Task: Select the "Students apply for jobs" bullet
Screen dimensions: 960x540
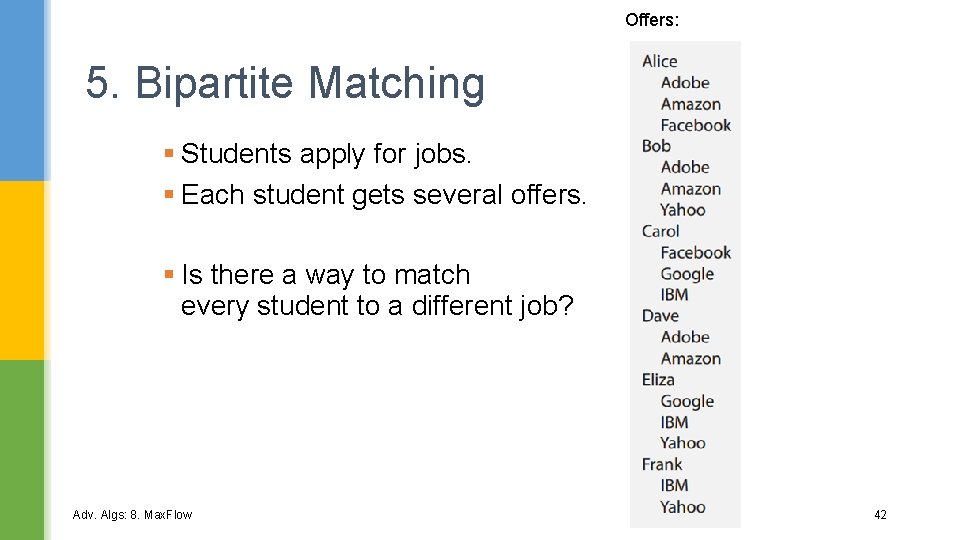Action: click(326, 154)
